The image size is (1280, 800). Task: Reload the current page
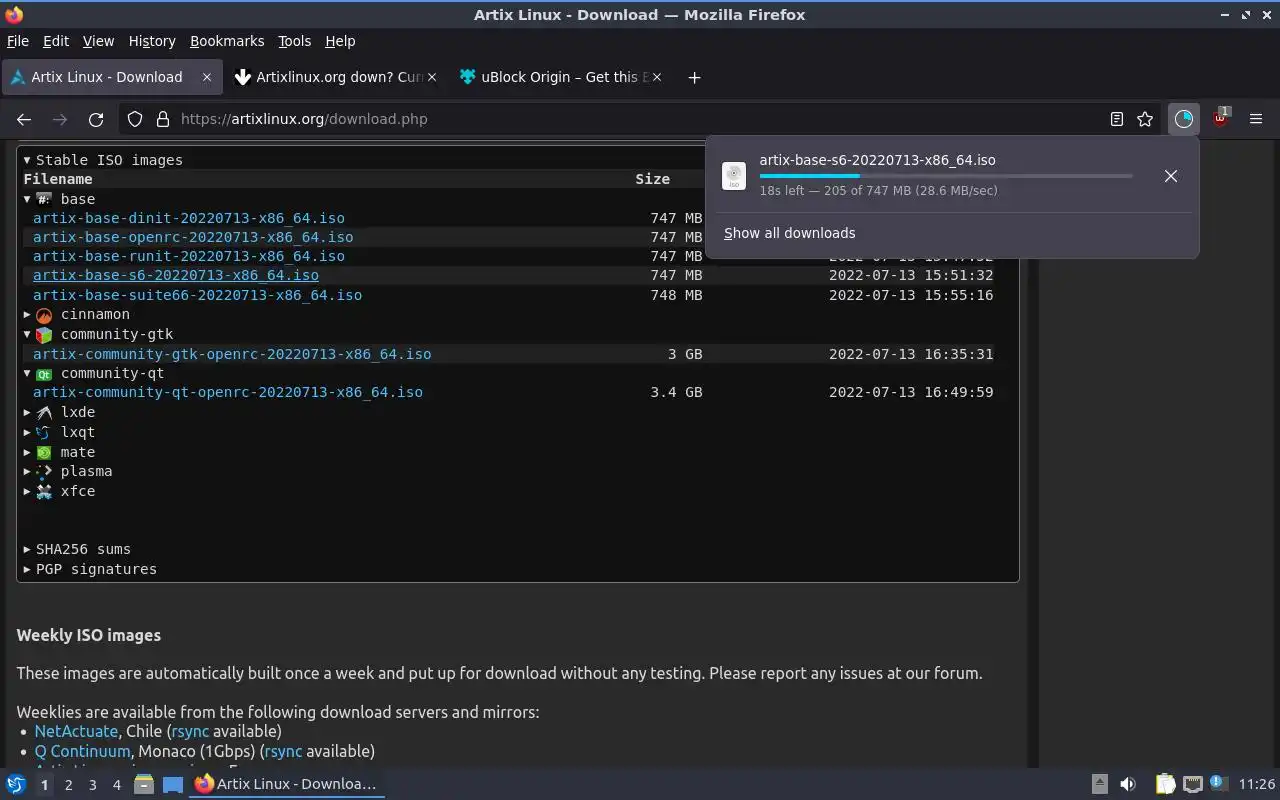pyautogui.click(x=96, y=119)
